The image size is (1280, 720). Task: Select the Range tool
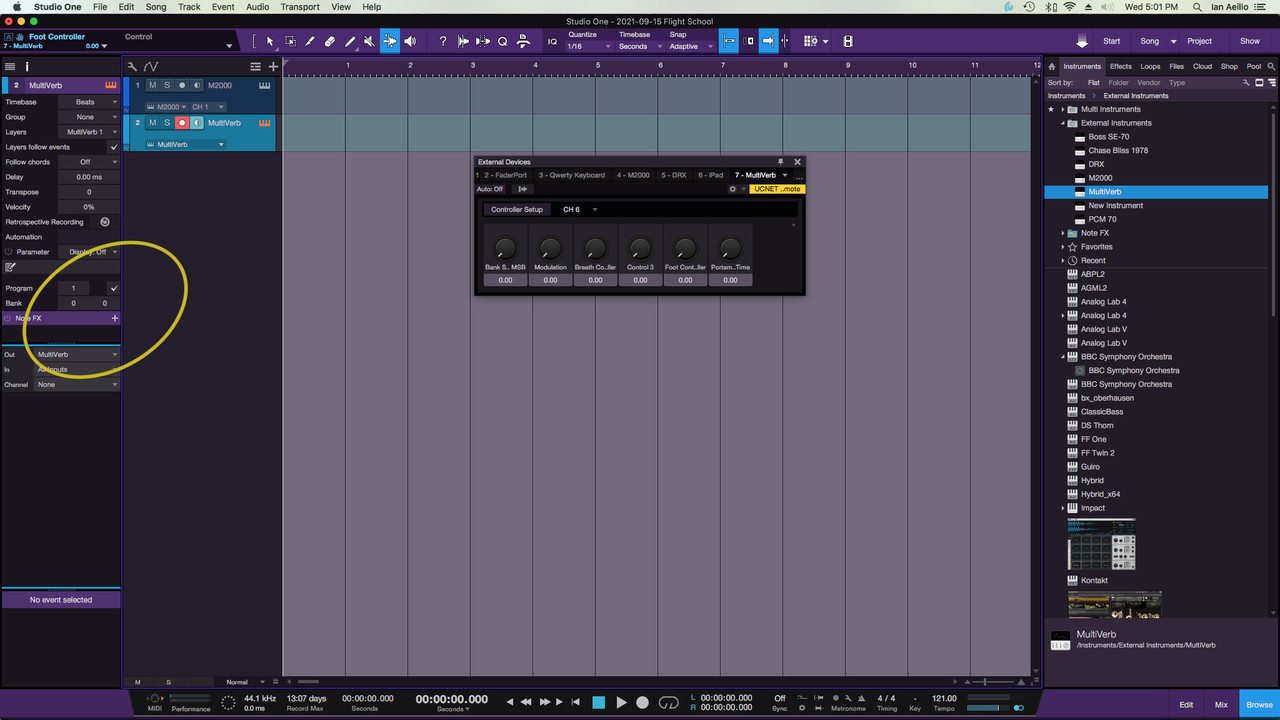(x=290, y=41)
